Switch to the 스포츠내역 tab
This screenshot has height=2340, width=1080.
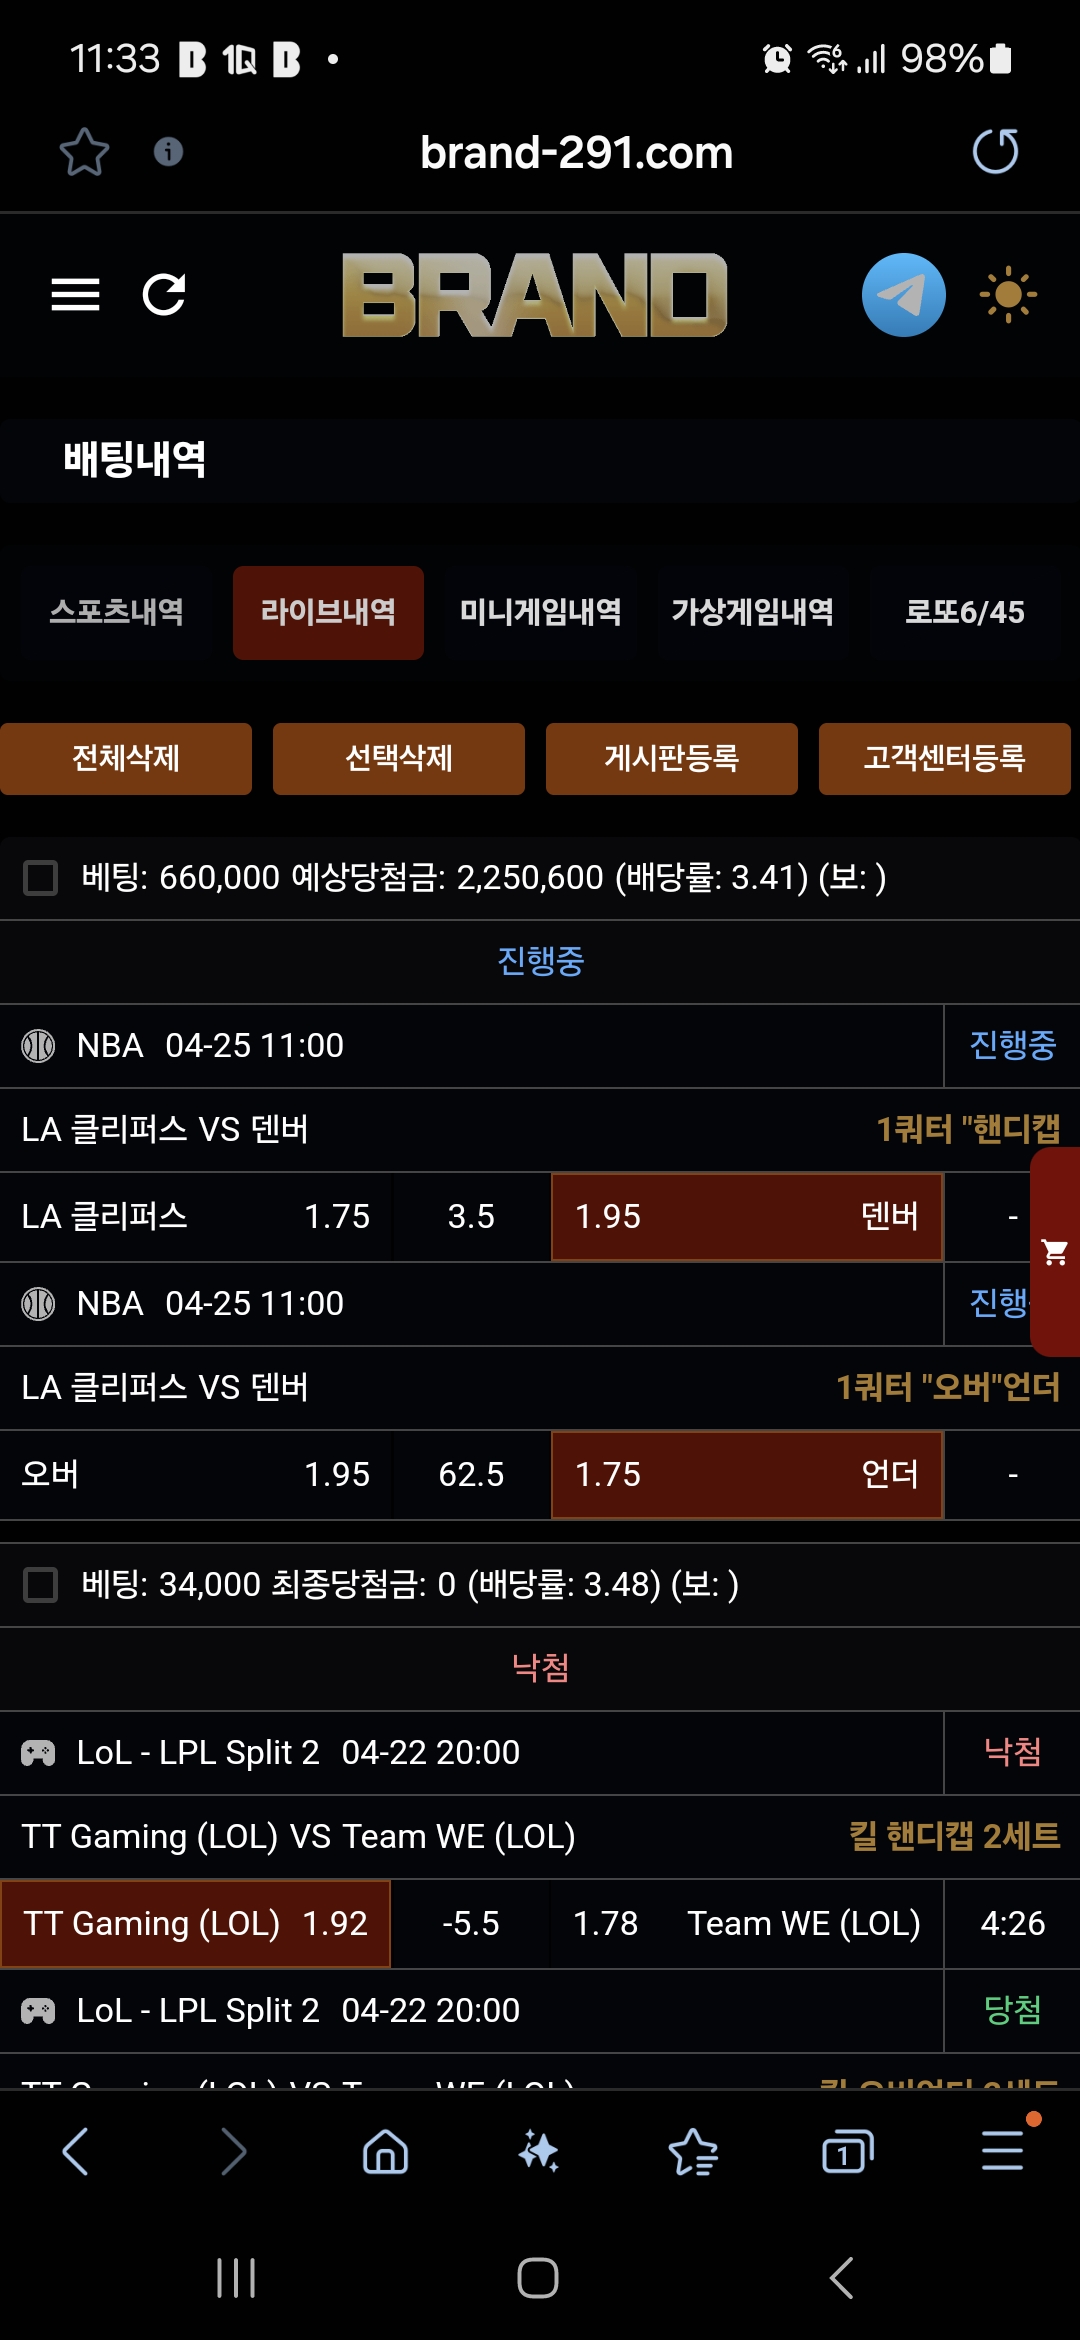point(117,612)
